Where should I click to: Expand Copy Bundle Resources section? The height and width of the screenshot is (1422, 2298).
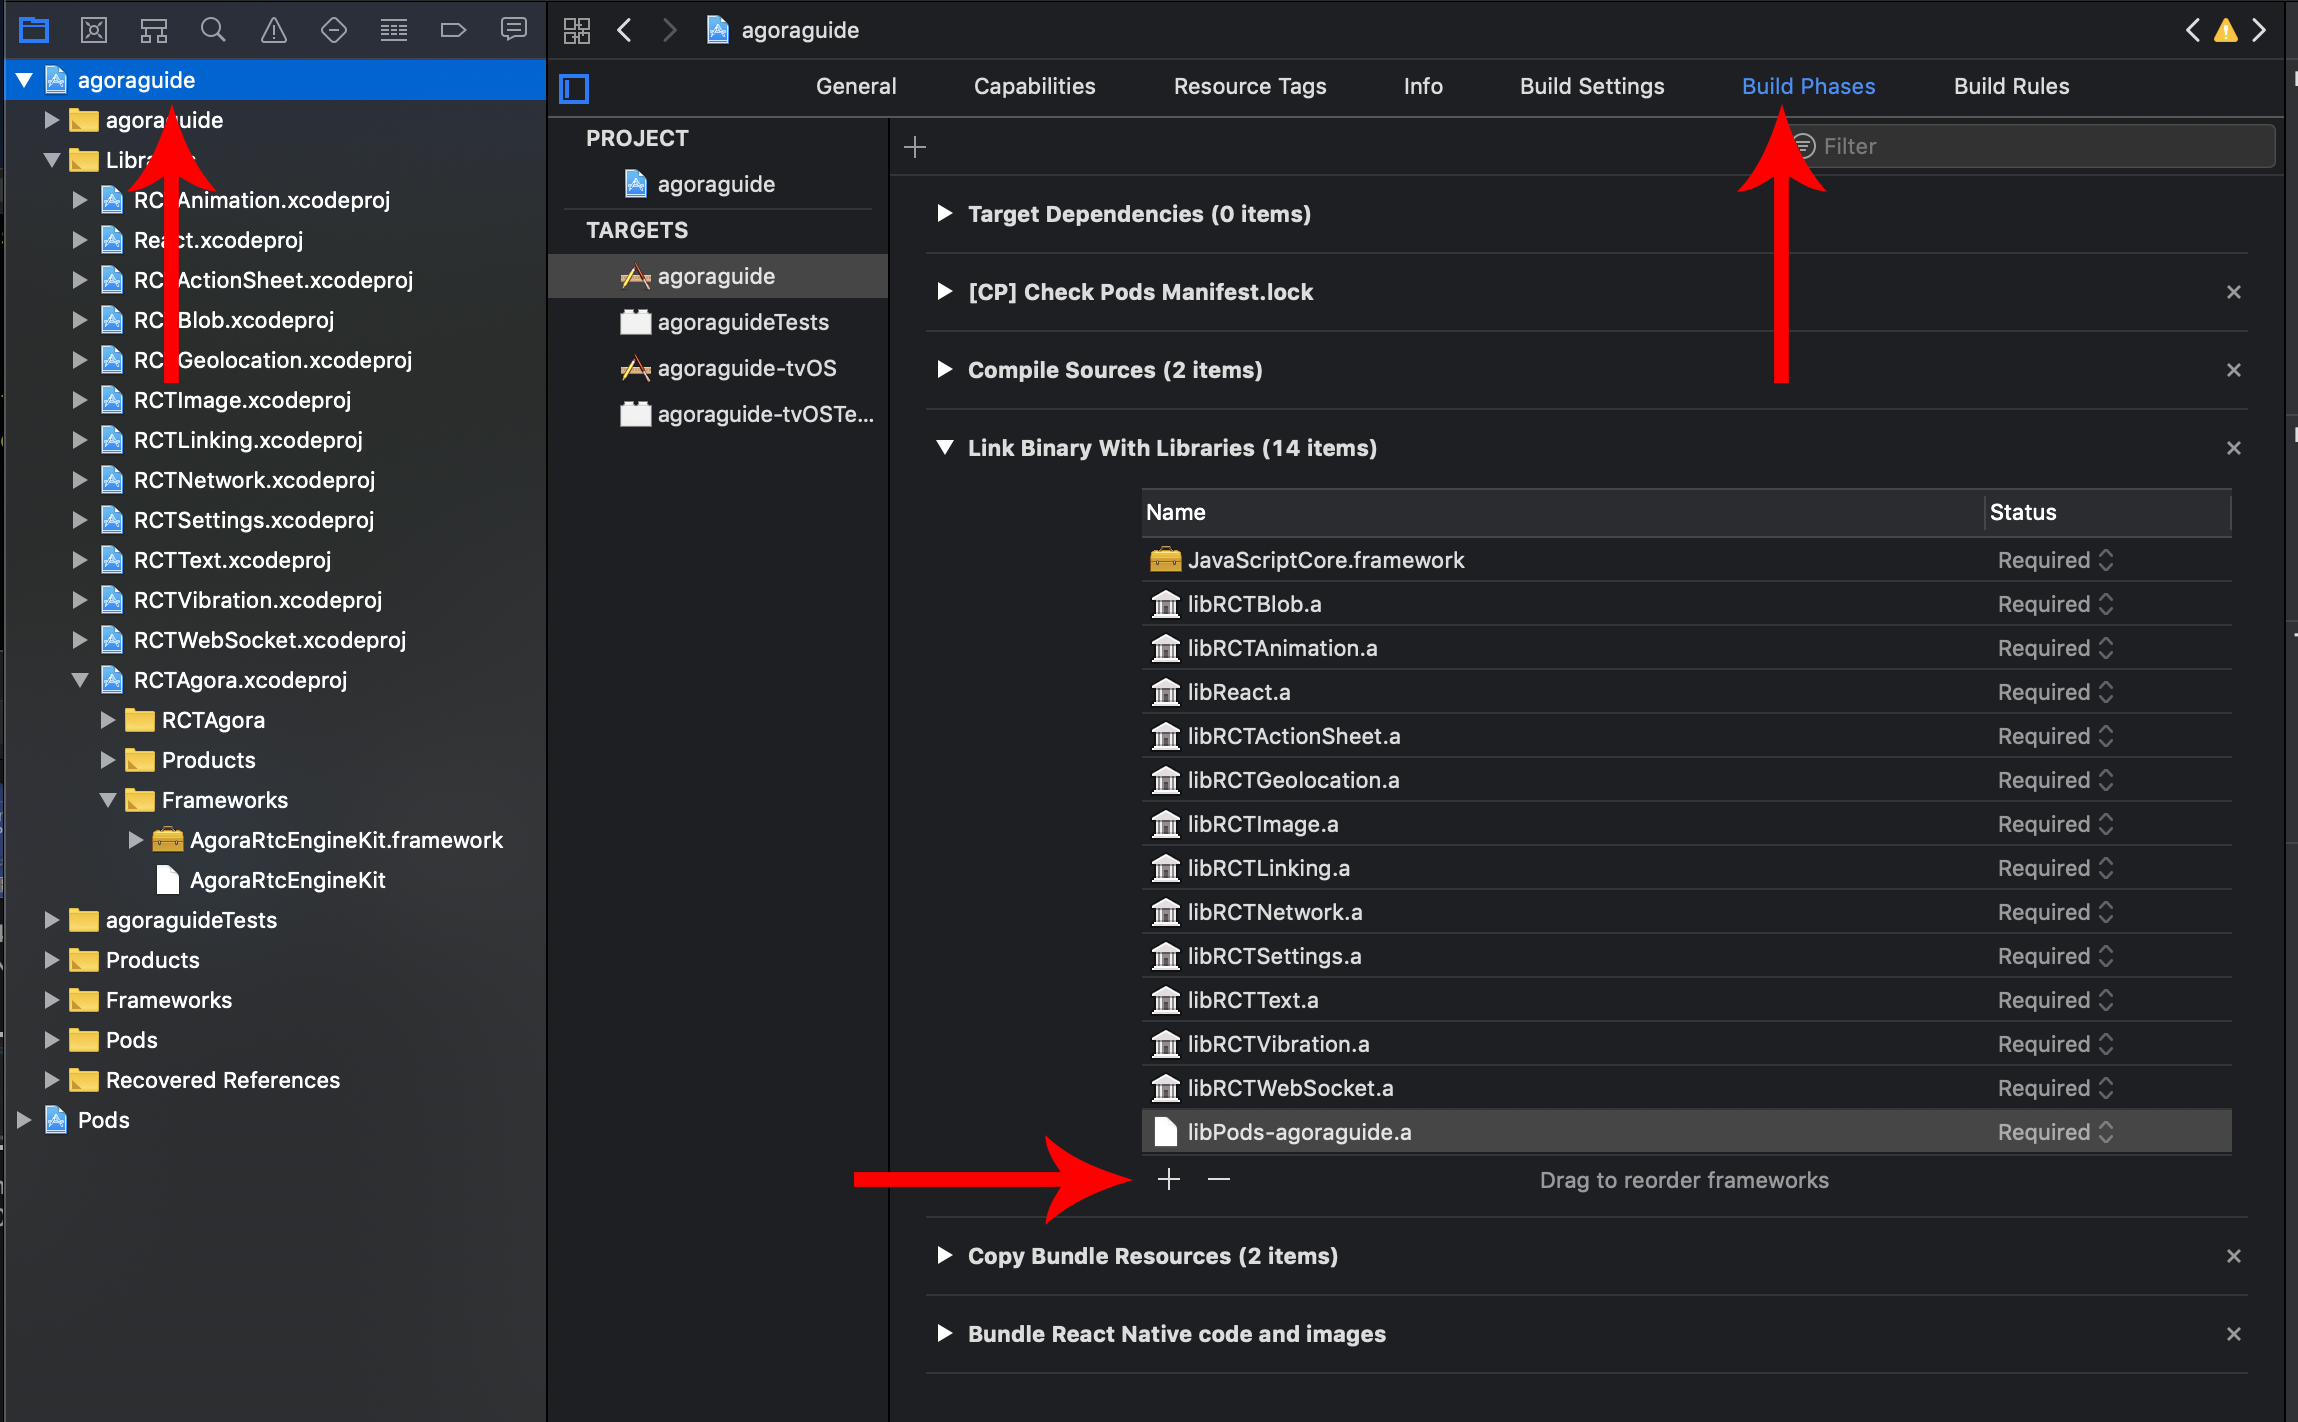tap(944, 1256)
